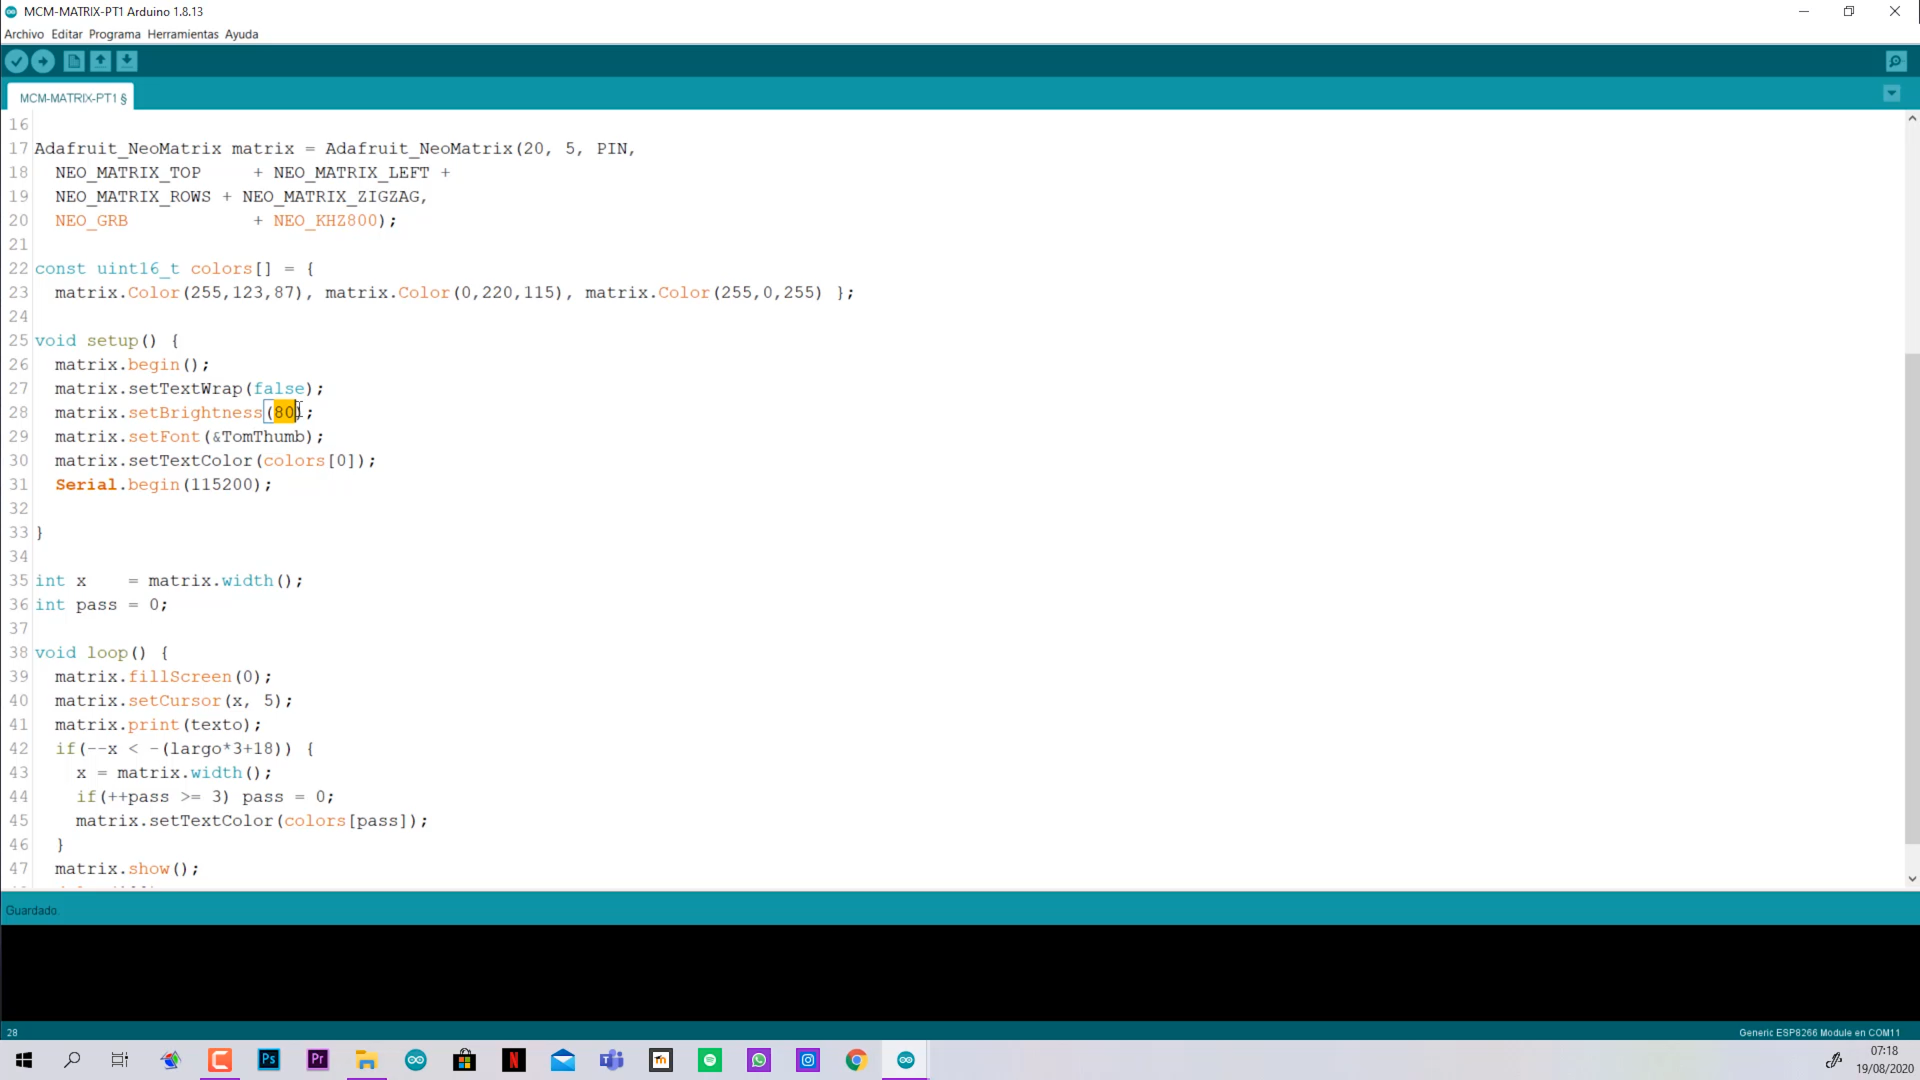Click Color(255,0,255) on line 23
Viewport: 1920px width, 1080px height.
tap(740, 293)
